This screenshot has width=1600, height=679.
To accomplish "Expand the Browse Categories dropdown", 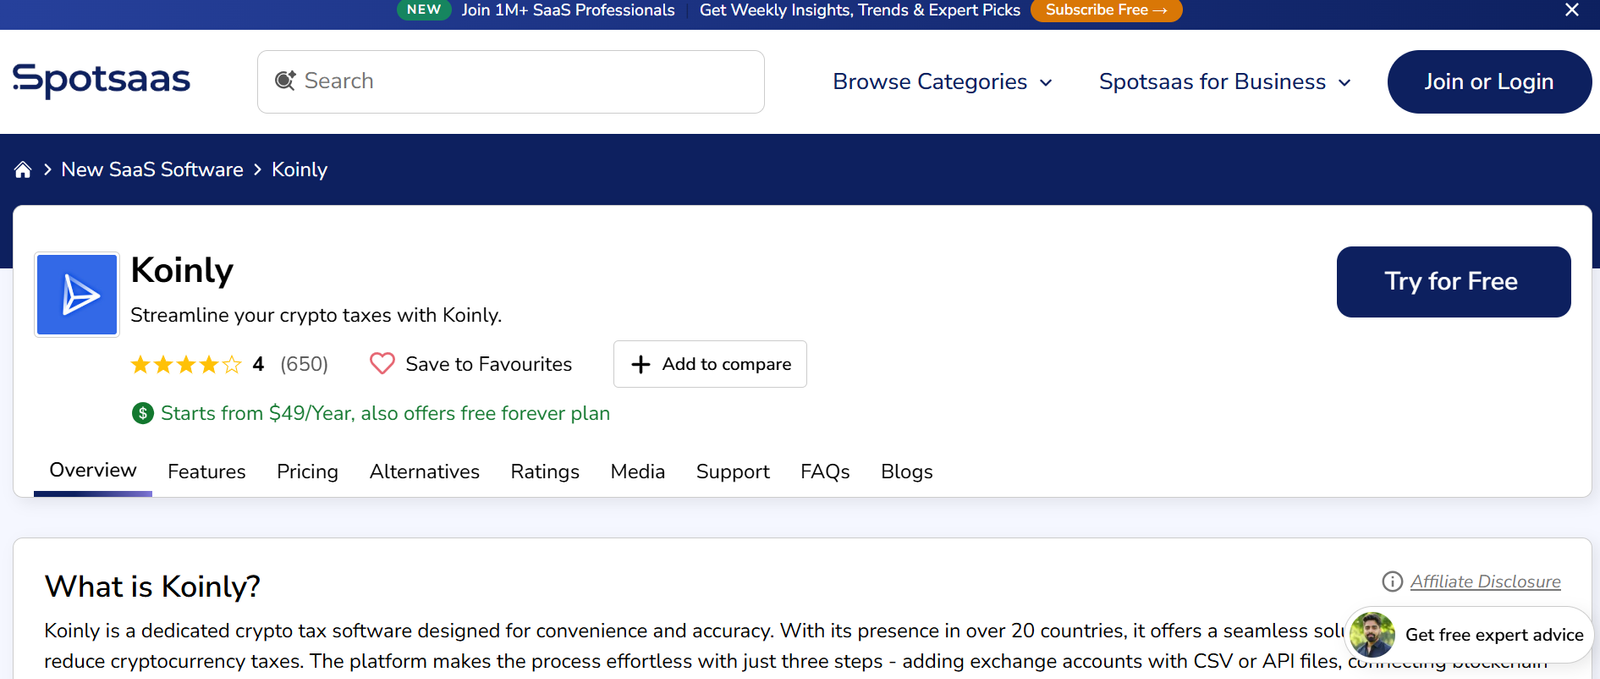I will [942, 82].
